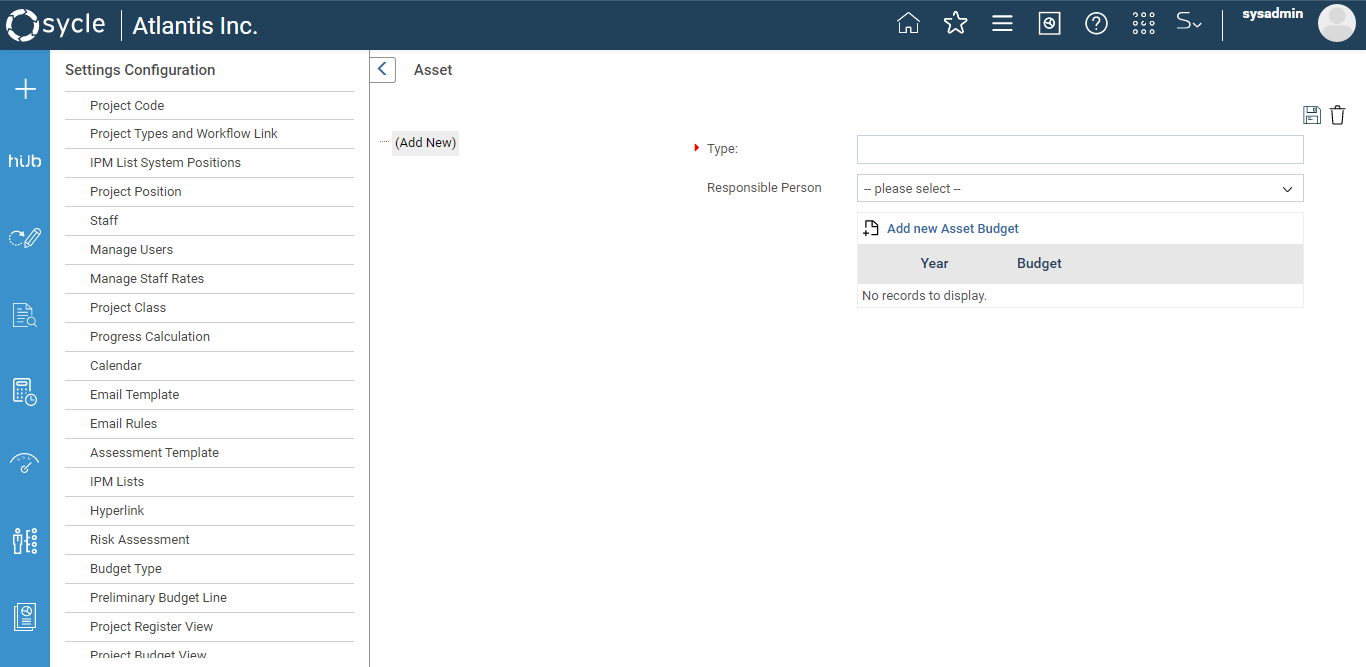The image size is (1366, 667).
Task: Open the calculator clock sidebar icon
Action: coord(25,391)
